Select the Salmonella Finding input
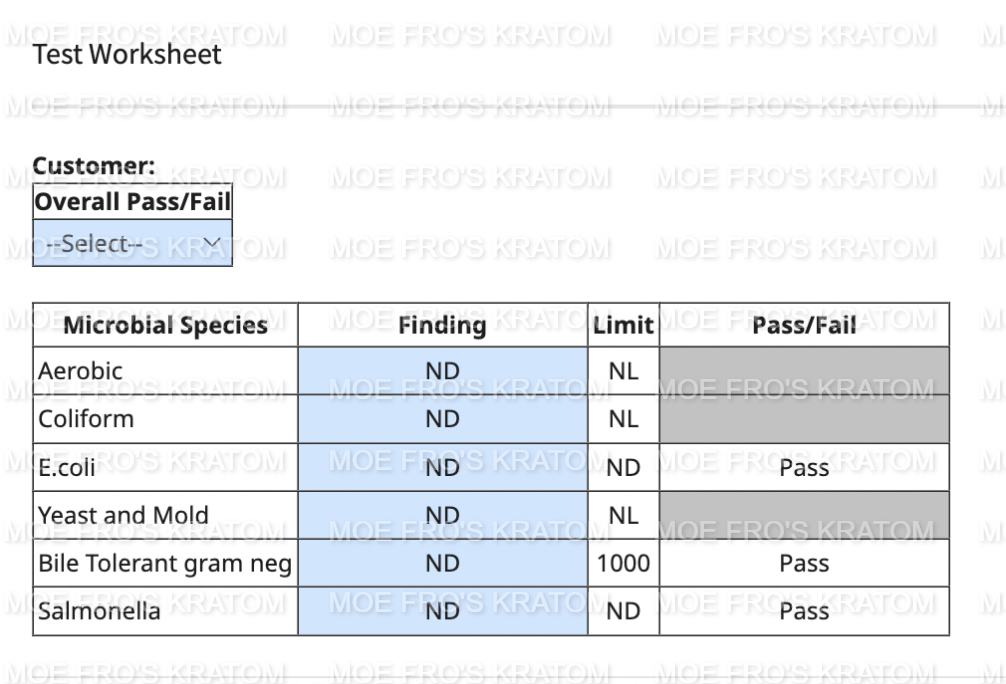 click(x=442, y=611)
